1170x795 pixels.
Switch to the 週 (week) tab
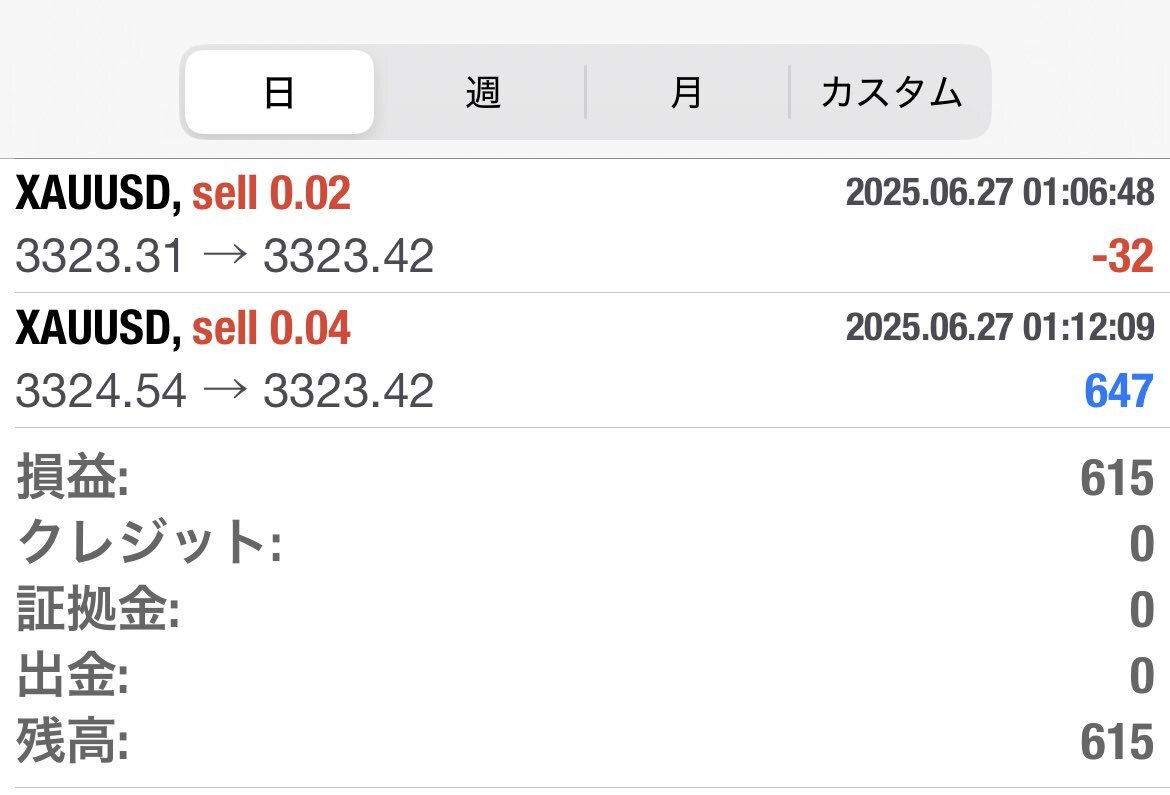pyautogui.click(x=482, y=93)
